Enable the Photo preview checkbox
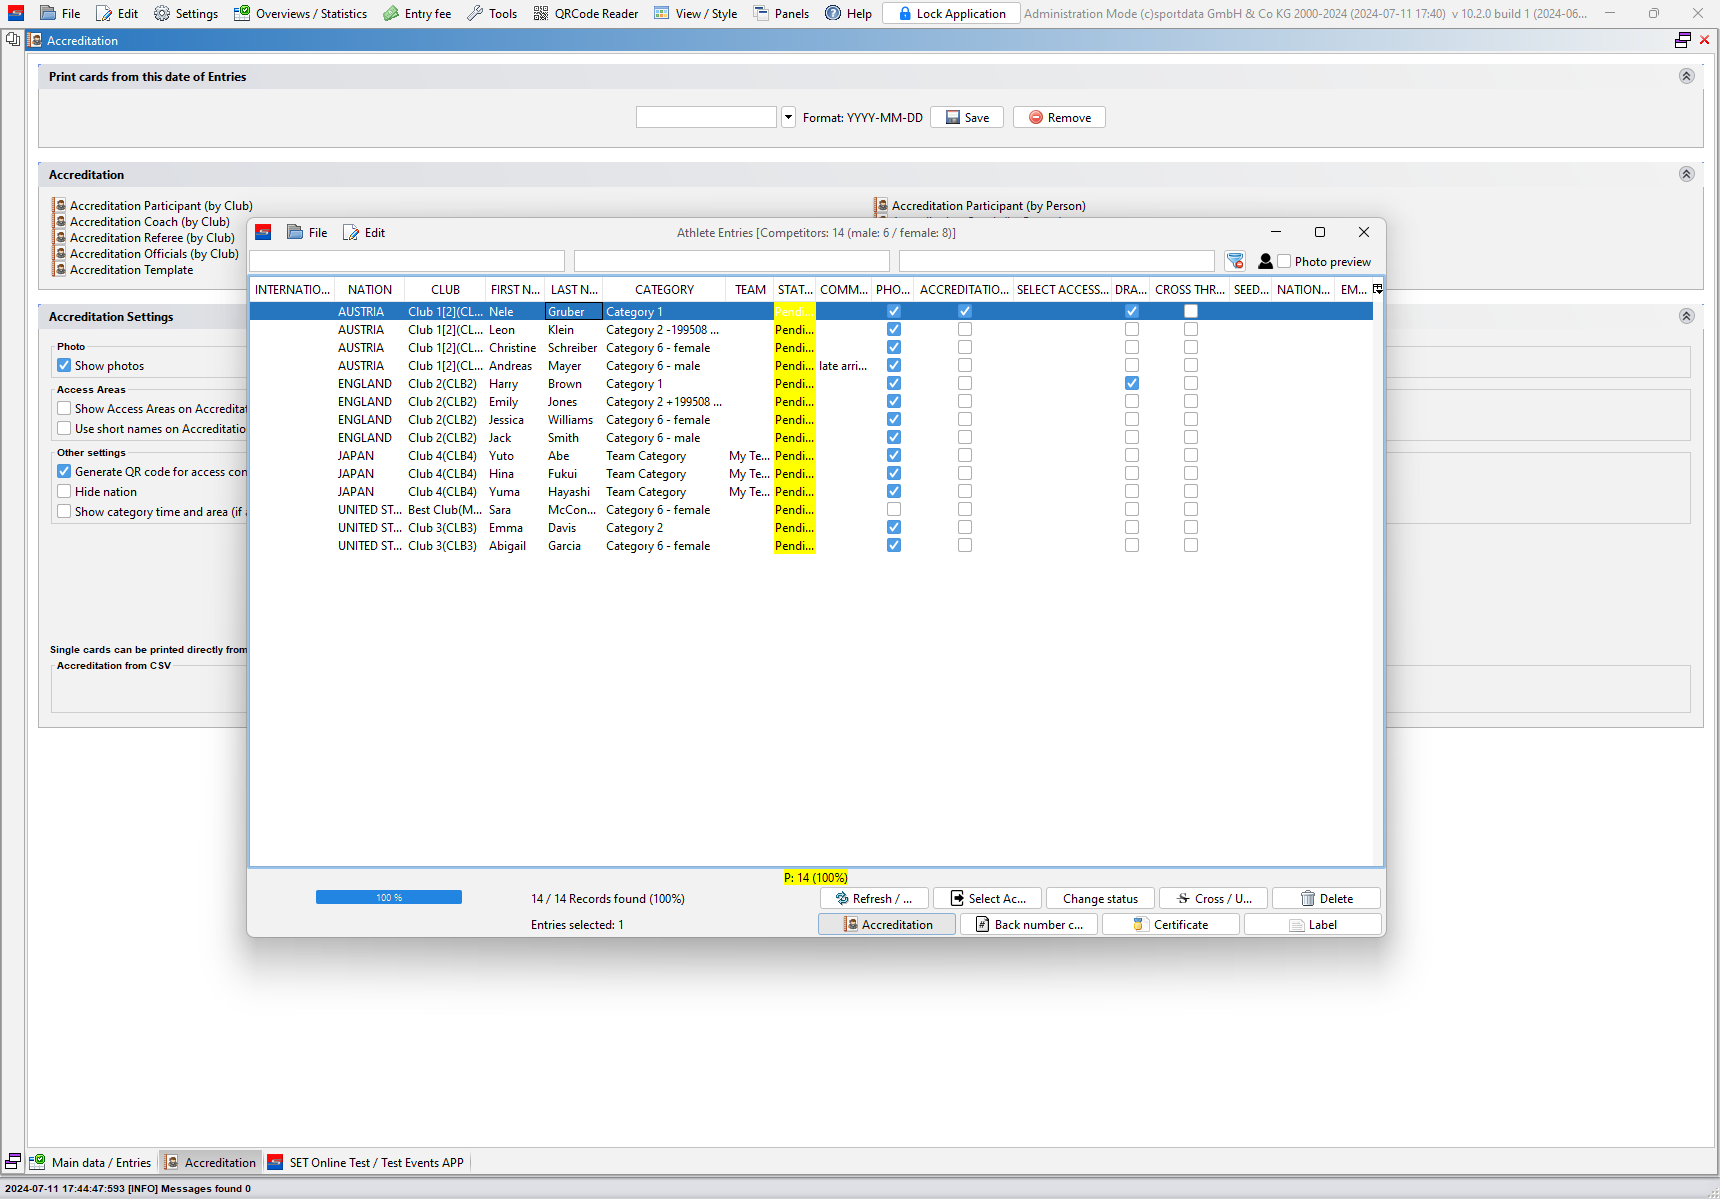 click(1285, 262)
